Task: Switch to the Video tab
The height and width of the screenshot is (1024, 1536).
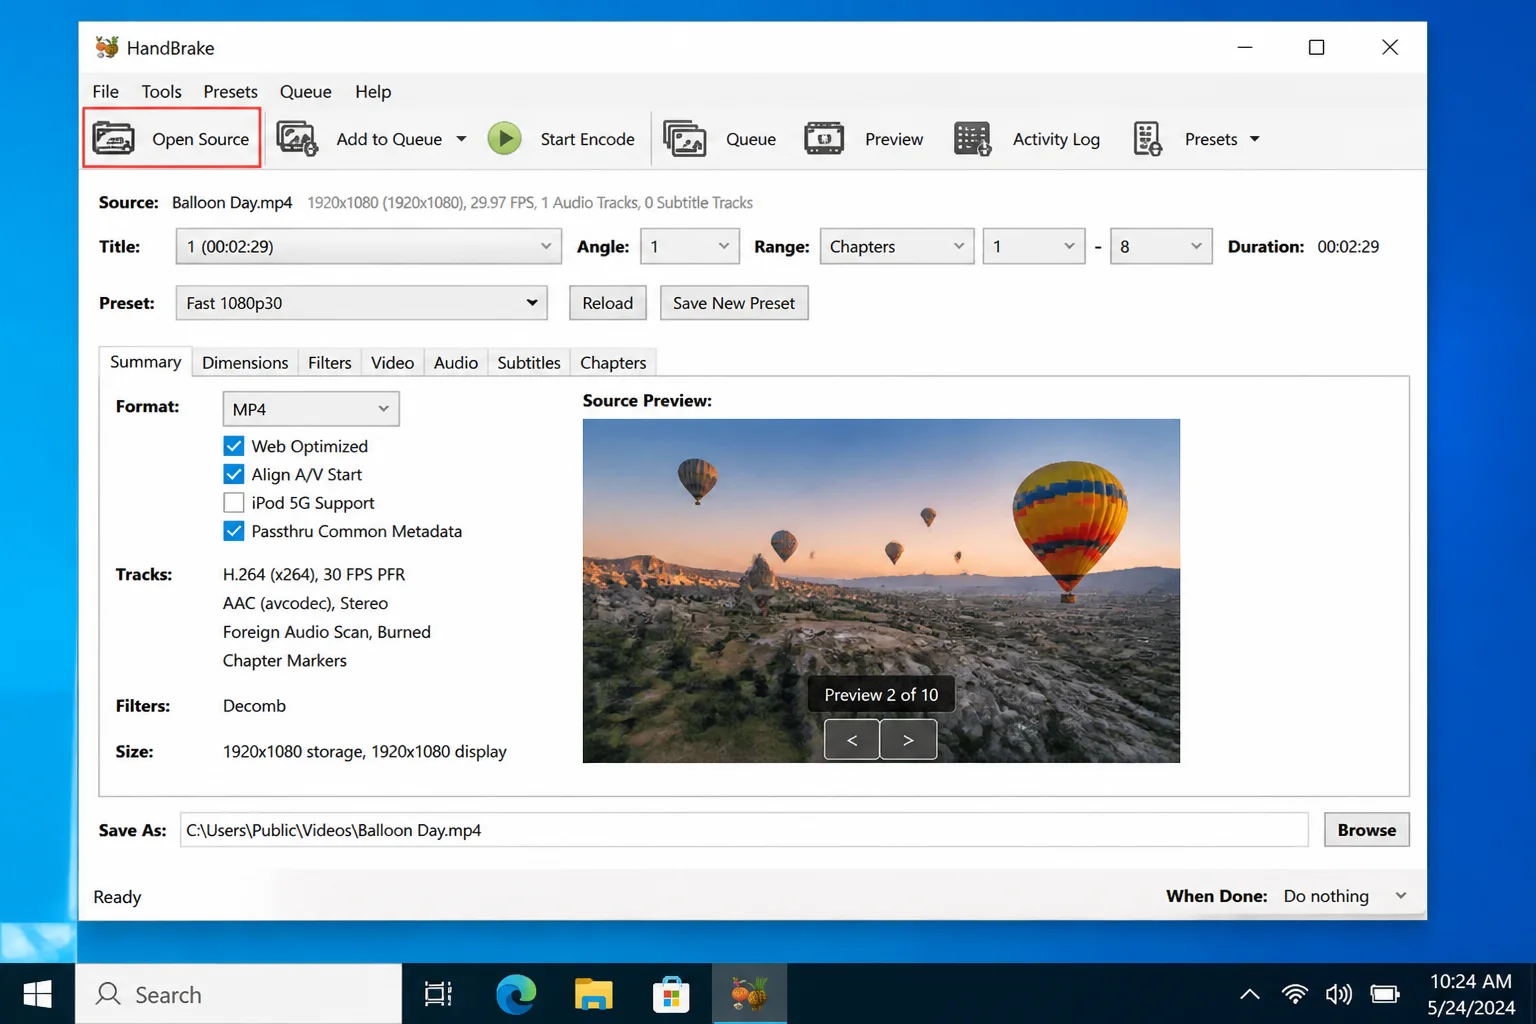Action: pos(392,362)
